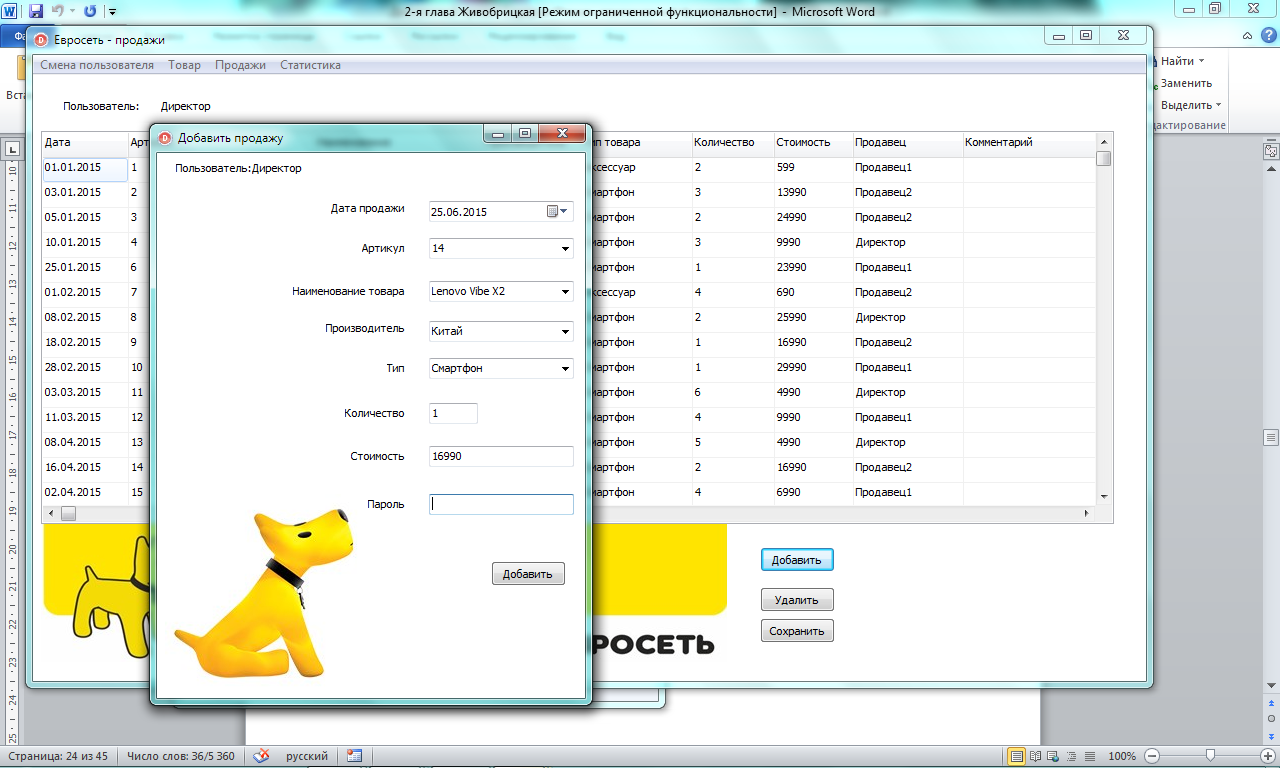This screenshot has width=1280, height=768.
Task: Click the cost cell 29990
Action: point(812,368)
